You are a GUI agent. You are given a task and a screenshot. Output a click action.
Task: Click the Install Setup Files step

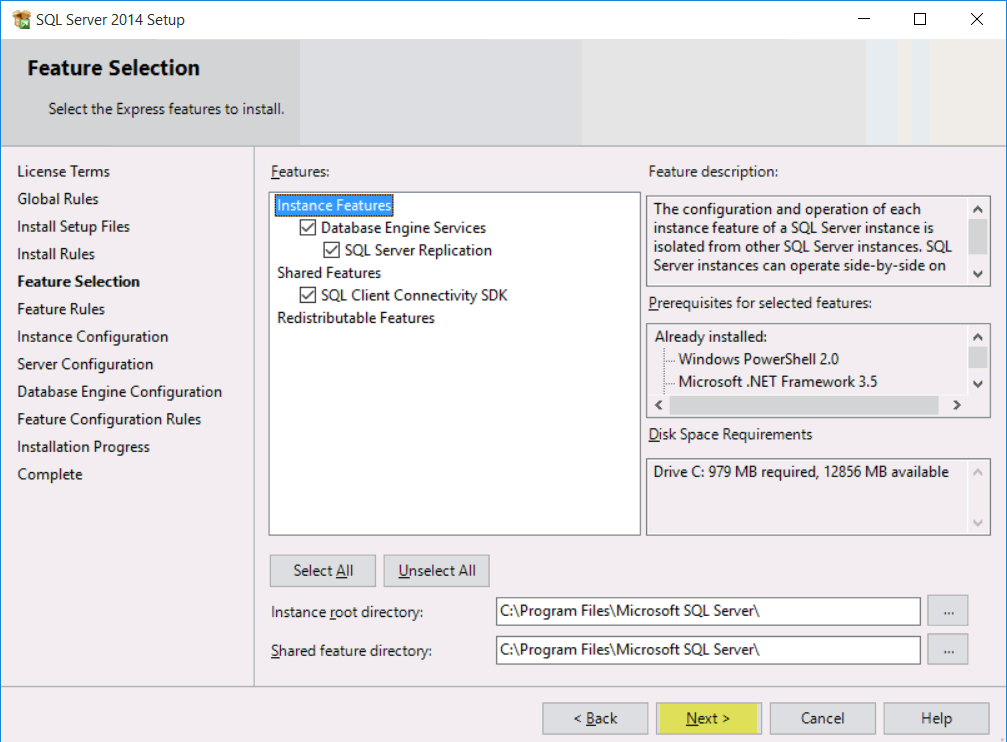point(73,227)
